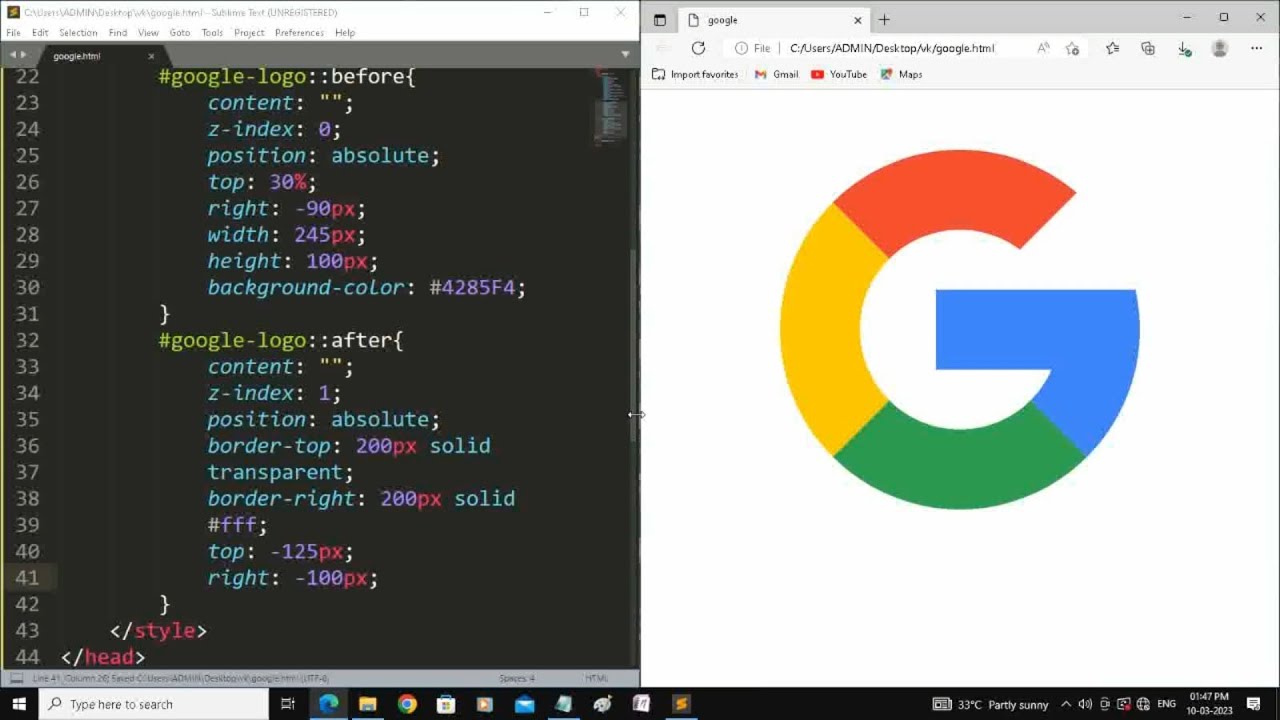
Task: Open ENG language indicator
Action: [1166, 704]
